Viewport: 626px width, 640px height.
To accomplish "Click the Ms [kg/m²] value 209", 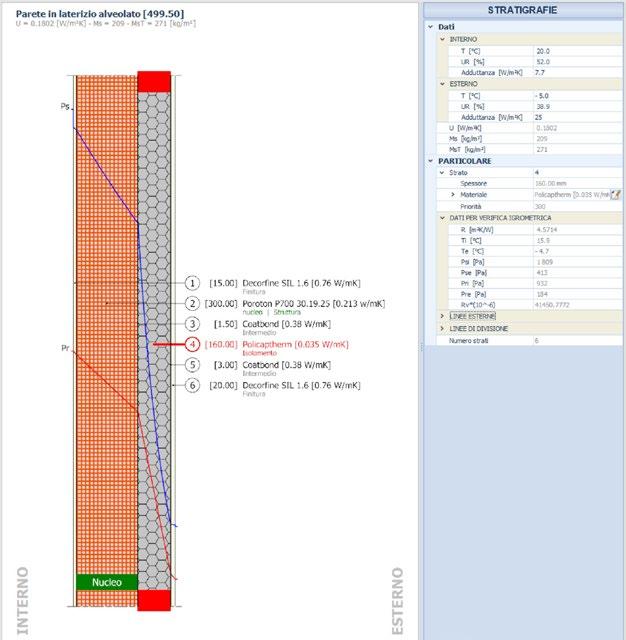I will point(578,139).
